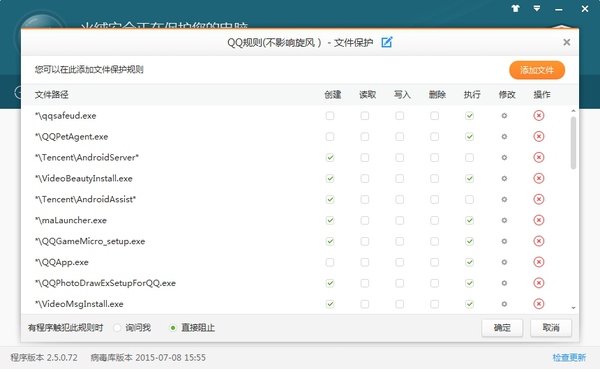Select the *\VideoMsgInstall.exe path text
This screenshot has width=600, height=369.
79,304
